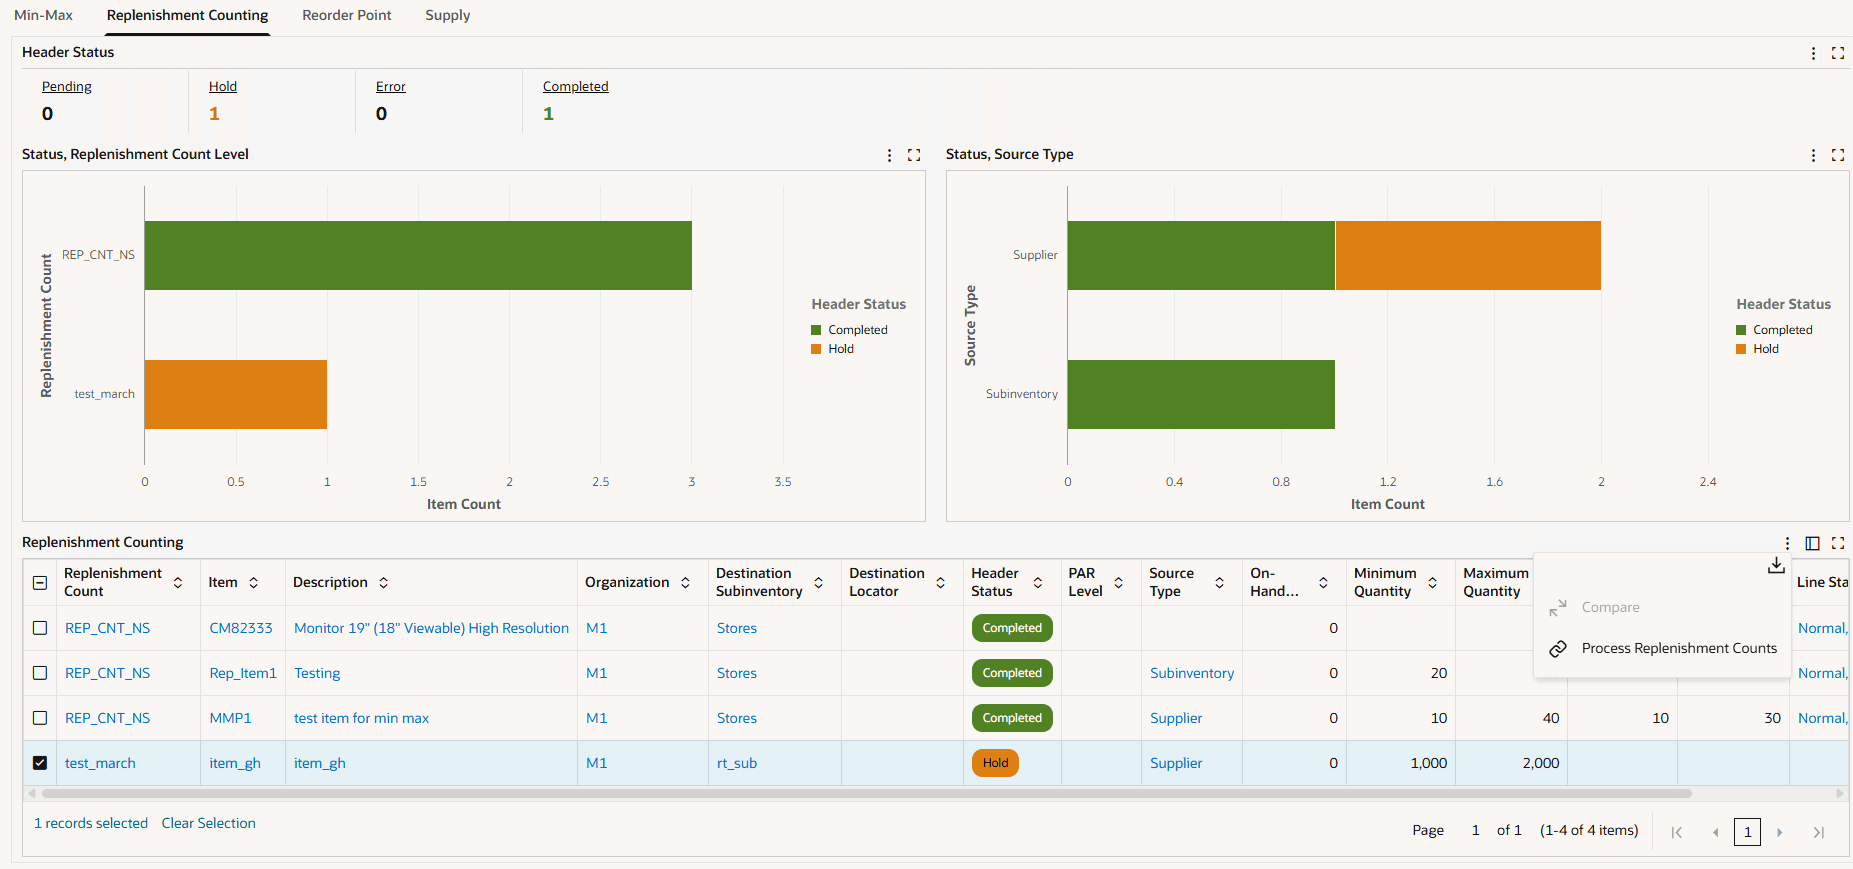Open the CM82333 item link
Viewport: 1853px width, 869px height.
[241, 628]
